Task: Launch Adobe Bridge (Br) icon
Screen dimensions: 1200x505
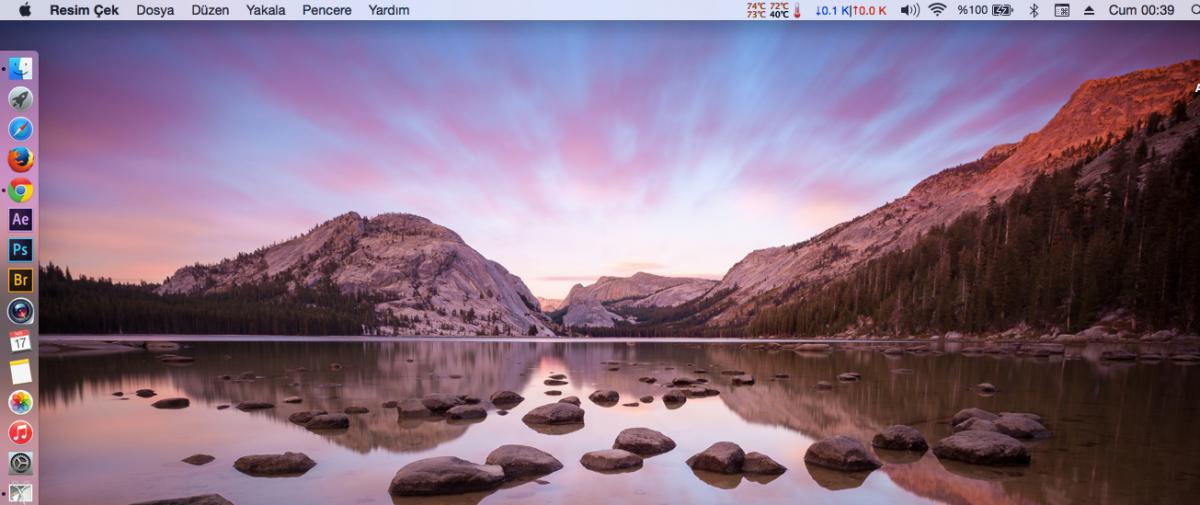Action: tap(20, 281)
